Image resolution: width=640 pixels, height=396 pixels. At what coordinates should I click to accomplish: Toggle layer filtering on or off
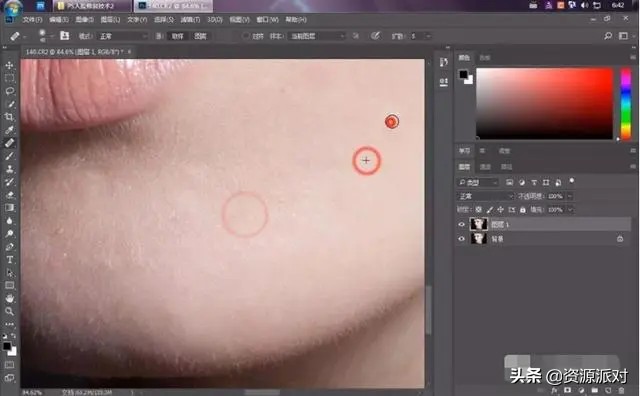pyautogui.click(x=572, y=180)
